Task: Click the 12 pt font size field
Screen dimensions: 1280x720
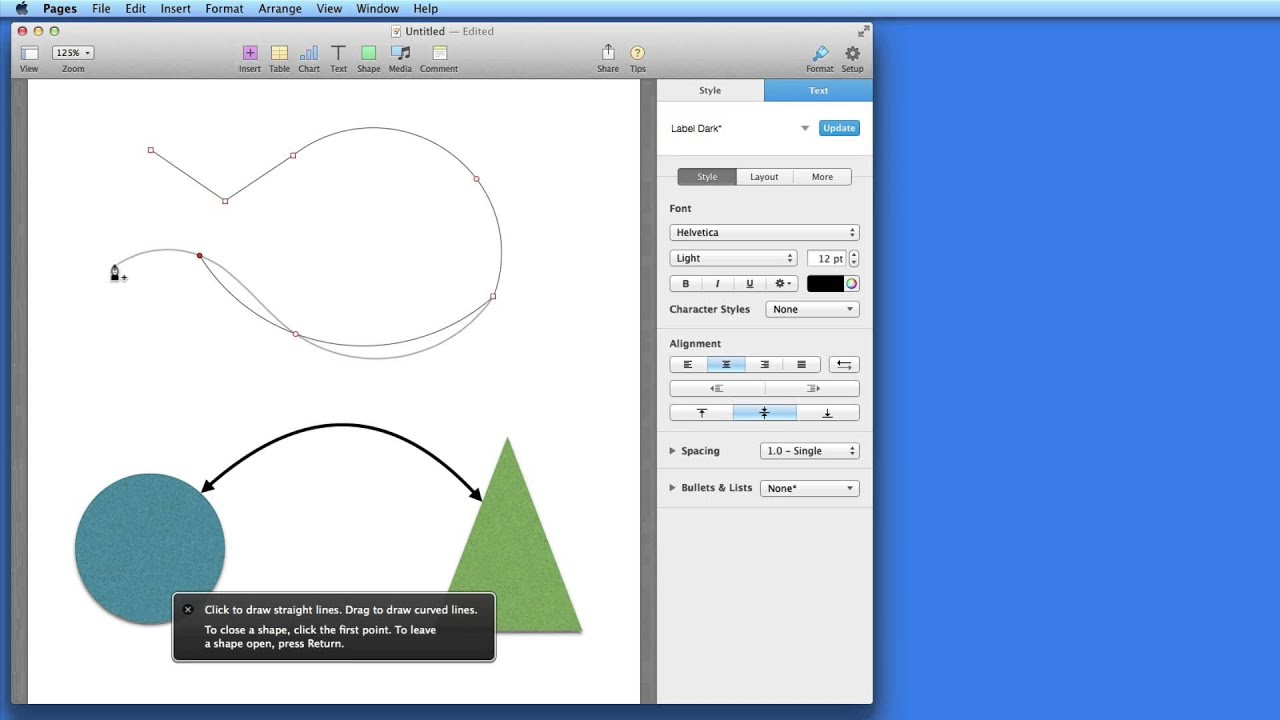Action: [827, 258]
